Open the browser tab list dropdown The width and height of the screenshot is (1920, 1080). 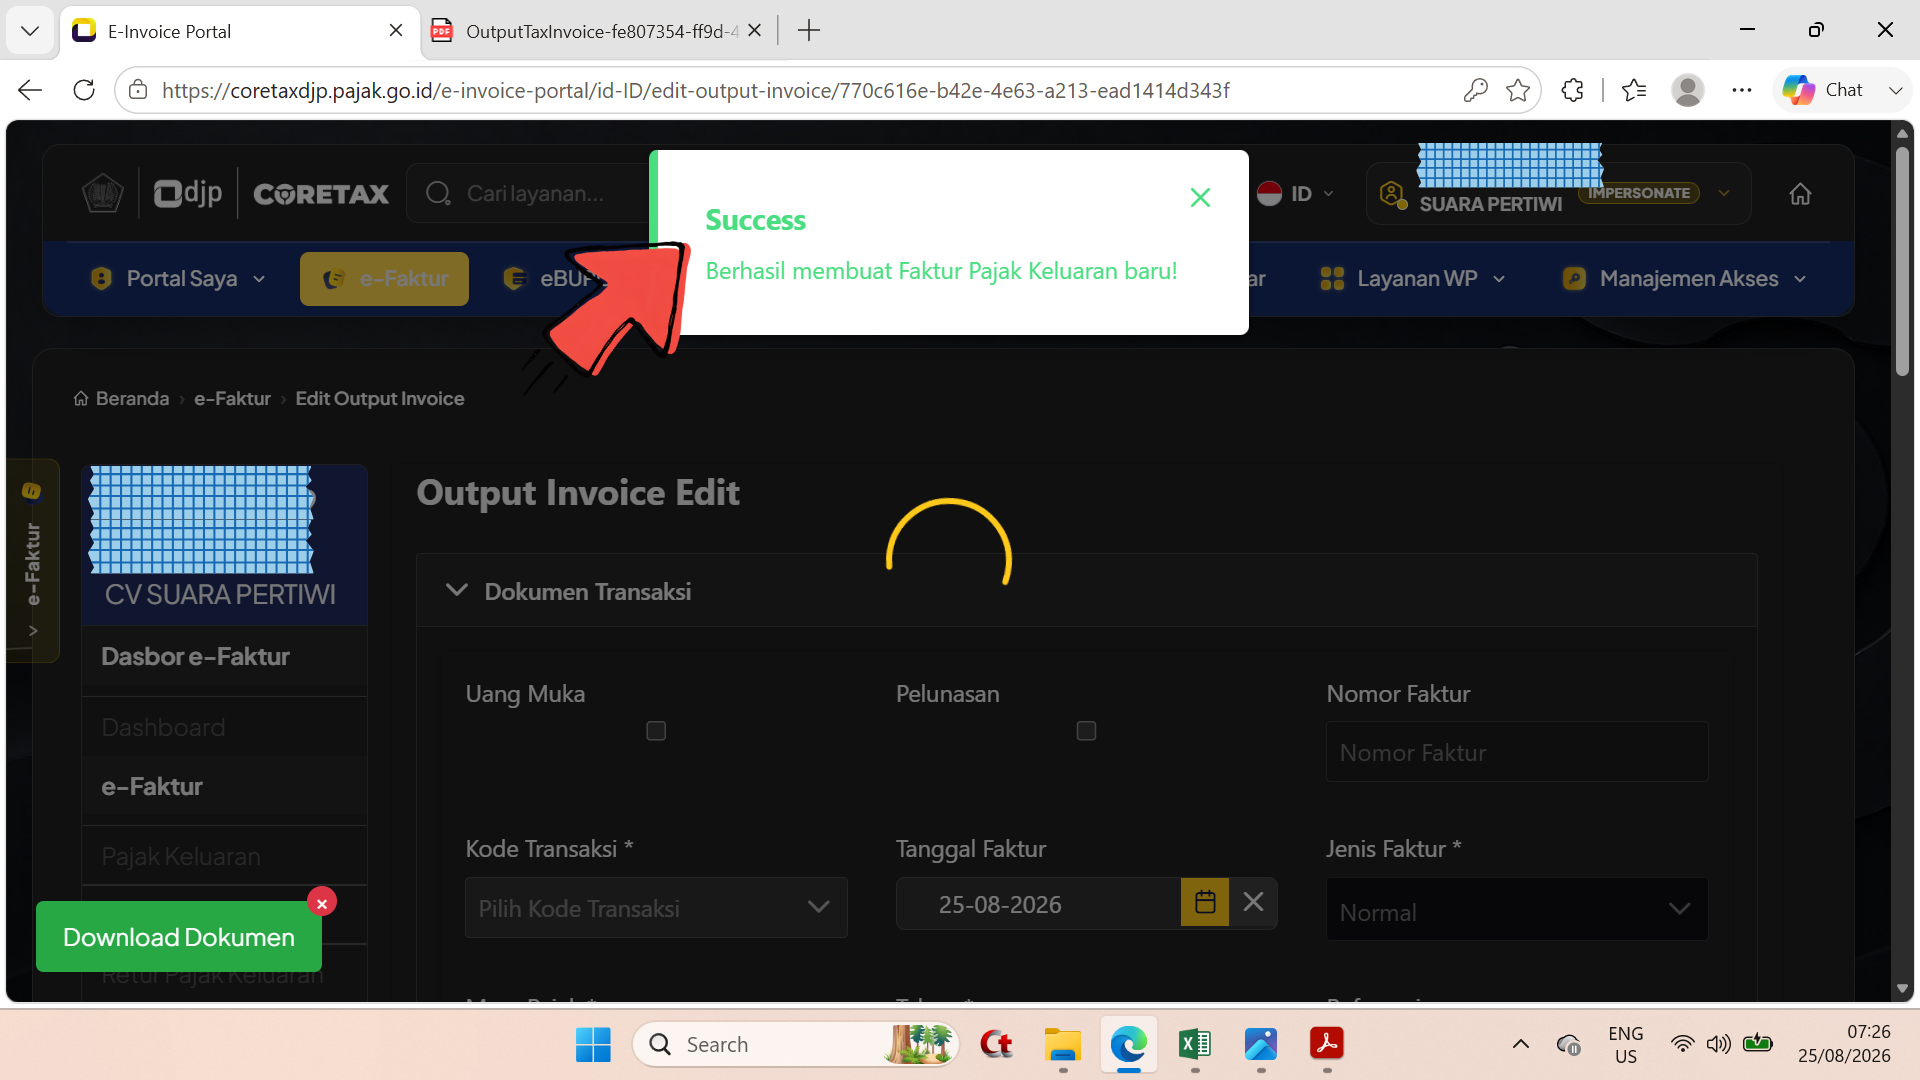pyautogui.click(x=30, y=31)
